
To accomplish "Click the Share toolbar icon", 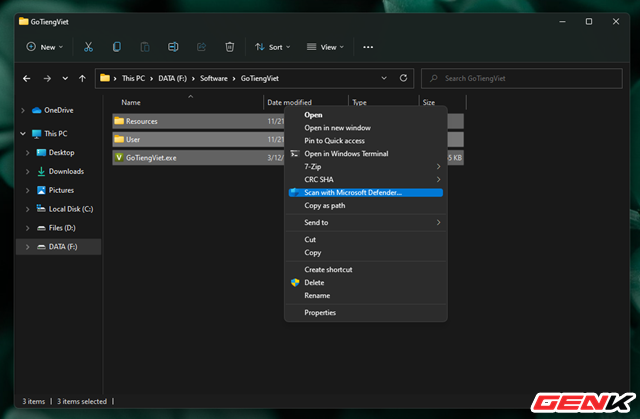I will click(201, 47).
